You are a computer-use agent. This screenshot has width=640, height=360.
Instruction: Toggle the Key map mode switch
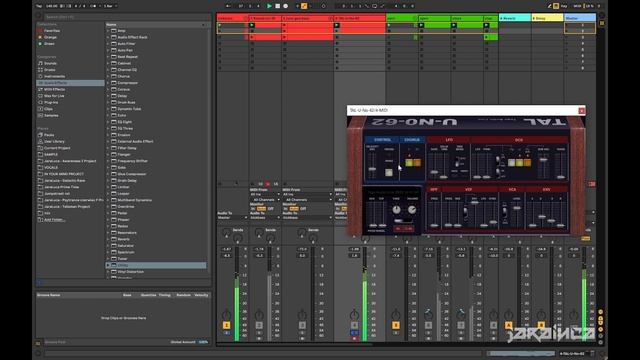point(564,6)
